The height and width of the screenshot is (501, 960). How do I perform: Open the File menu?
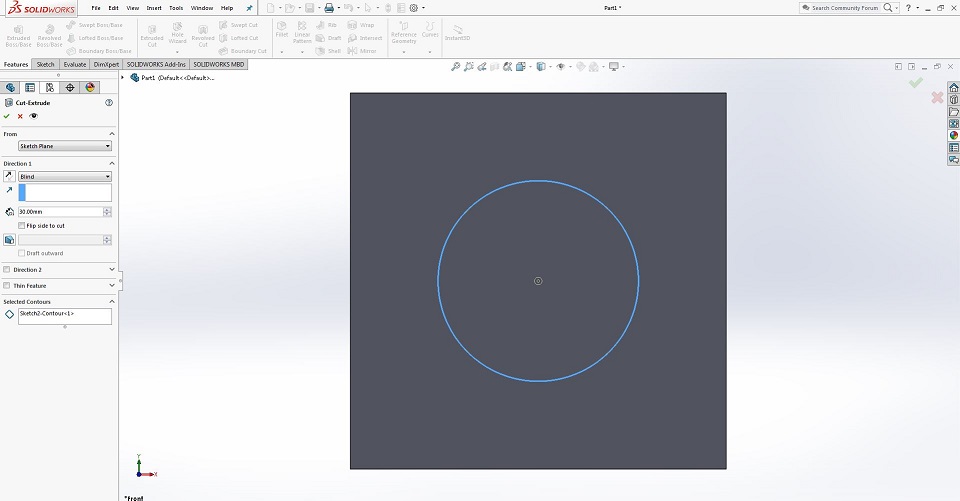click(x=96, y=8)
